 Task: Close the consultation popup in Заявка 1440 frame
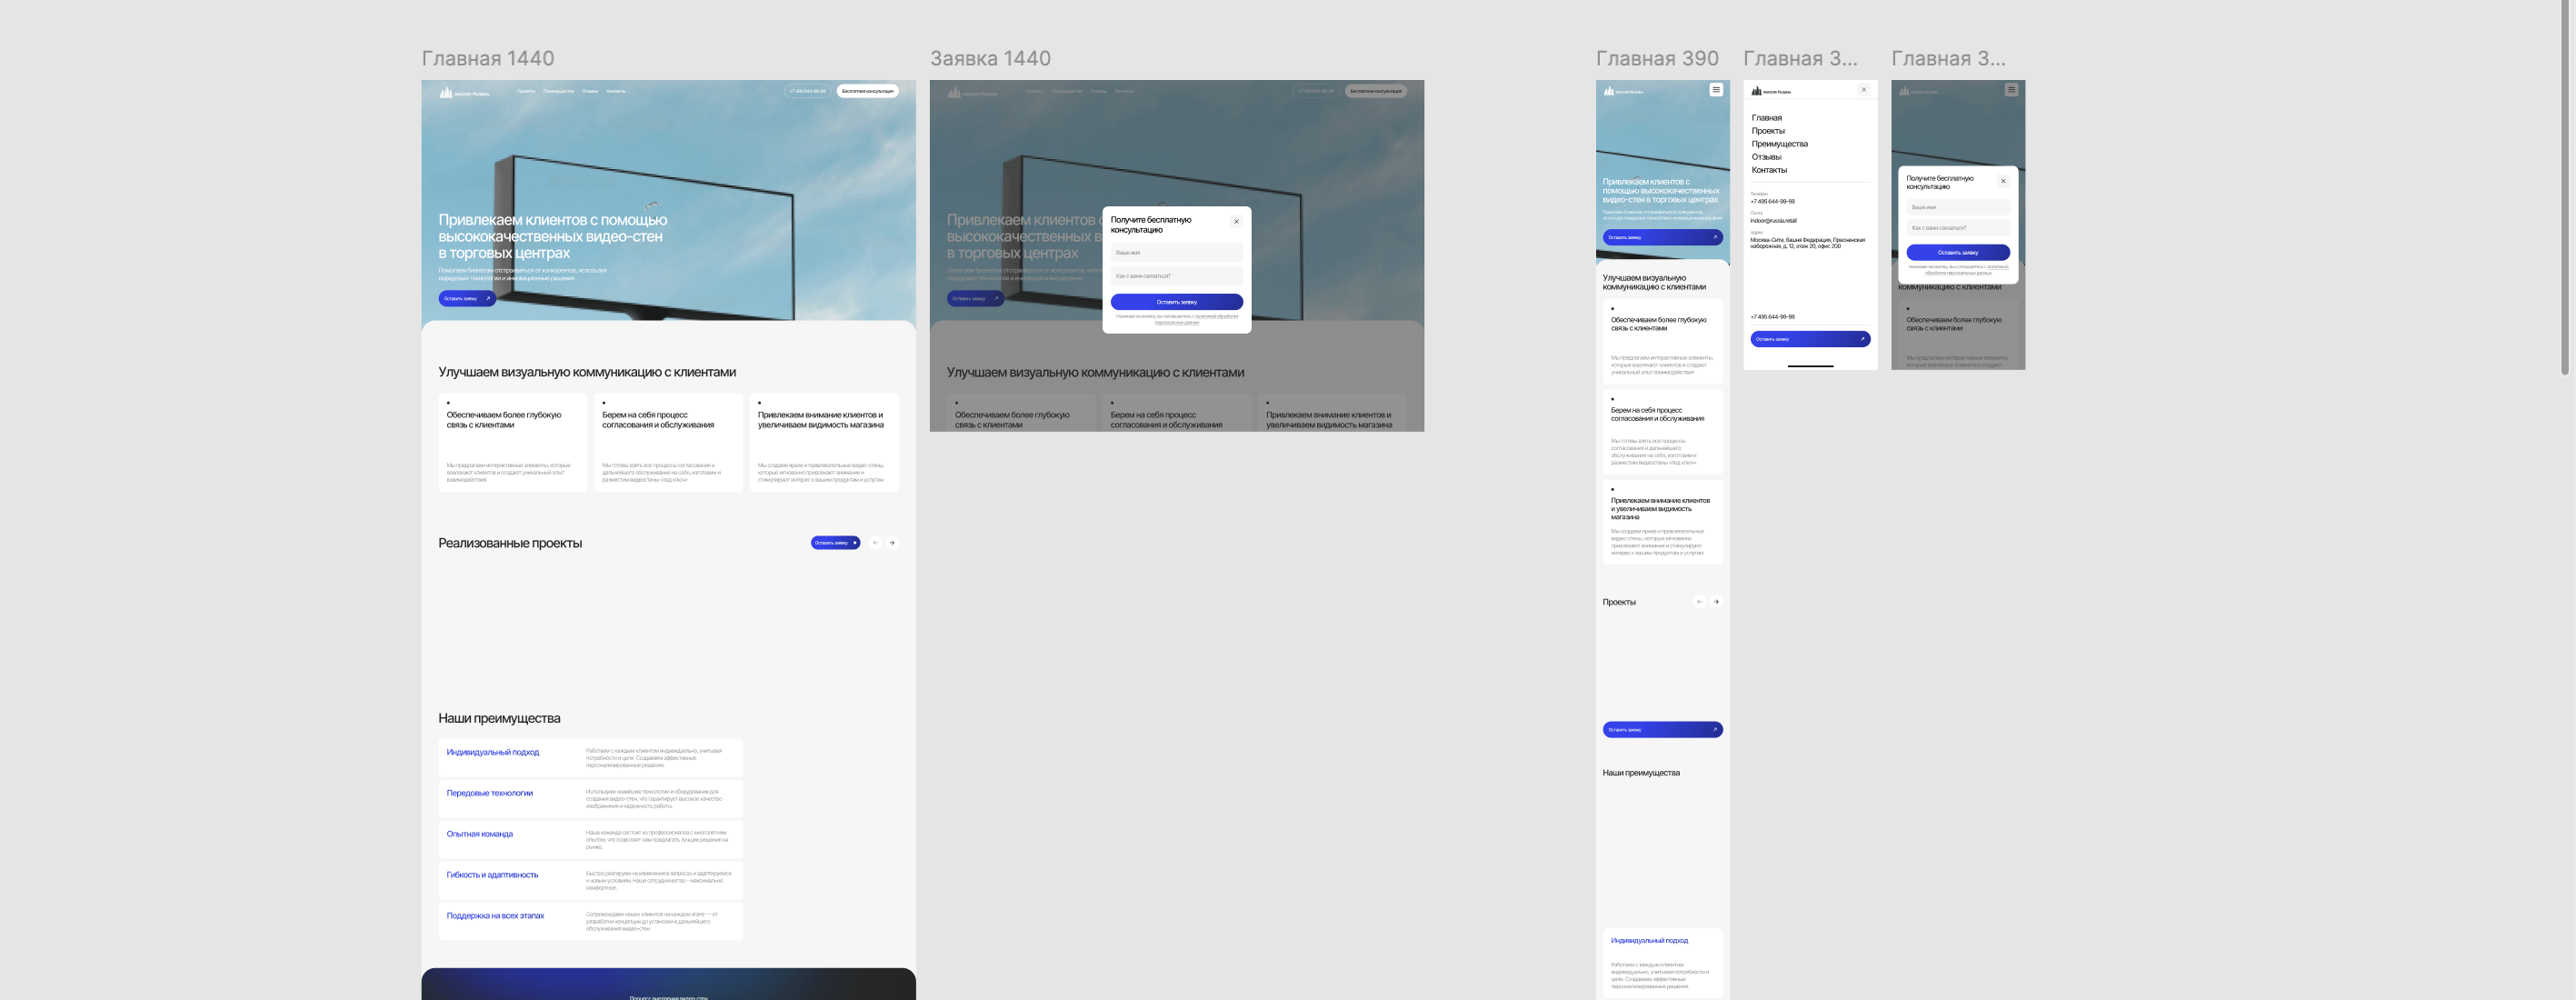[x=1236, y=222]
